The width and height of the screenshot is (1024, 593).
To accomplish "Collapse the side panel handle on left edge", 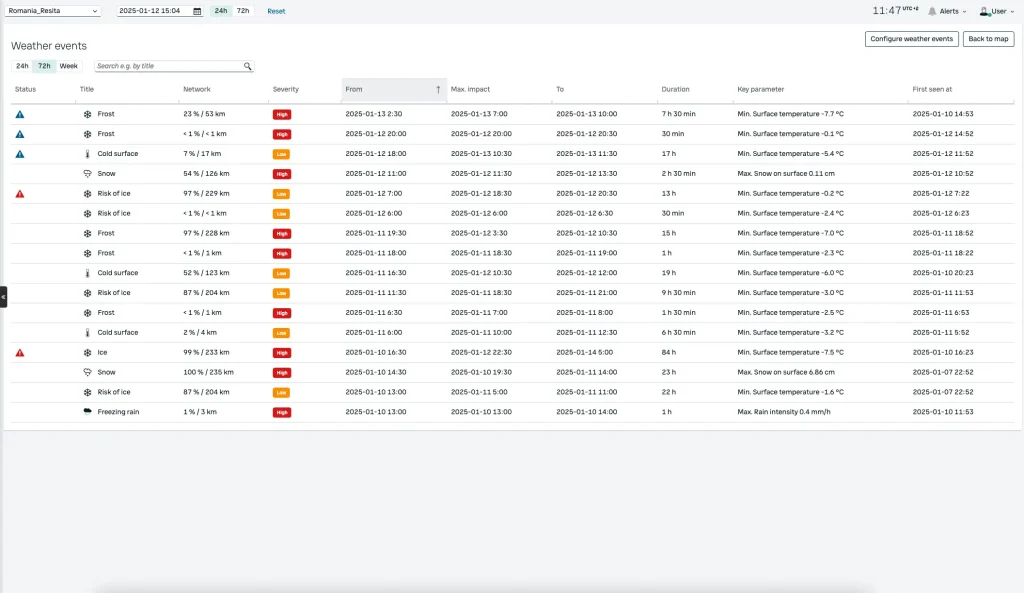I will [3, 297].
